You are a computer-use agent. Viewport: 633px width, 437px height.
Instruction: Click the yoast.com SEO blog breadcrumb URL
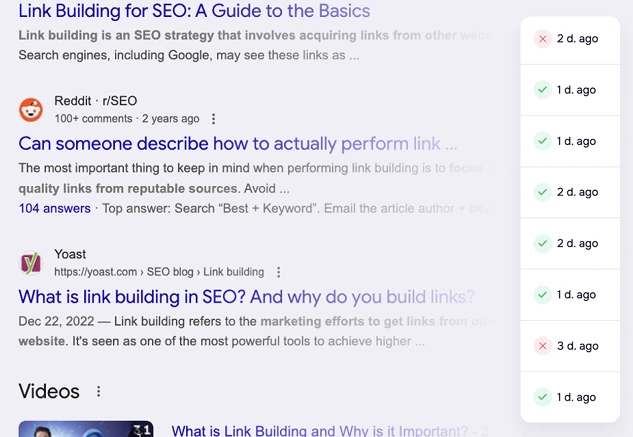click(x=159, y=272)
